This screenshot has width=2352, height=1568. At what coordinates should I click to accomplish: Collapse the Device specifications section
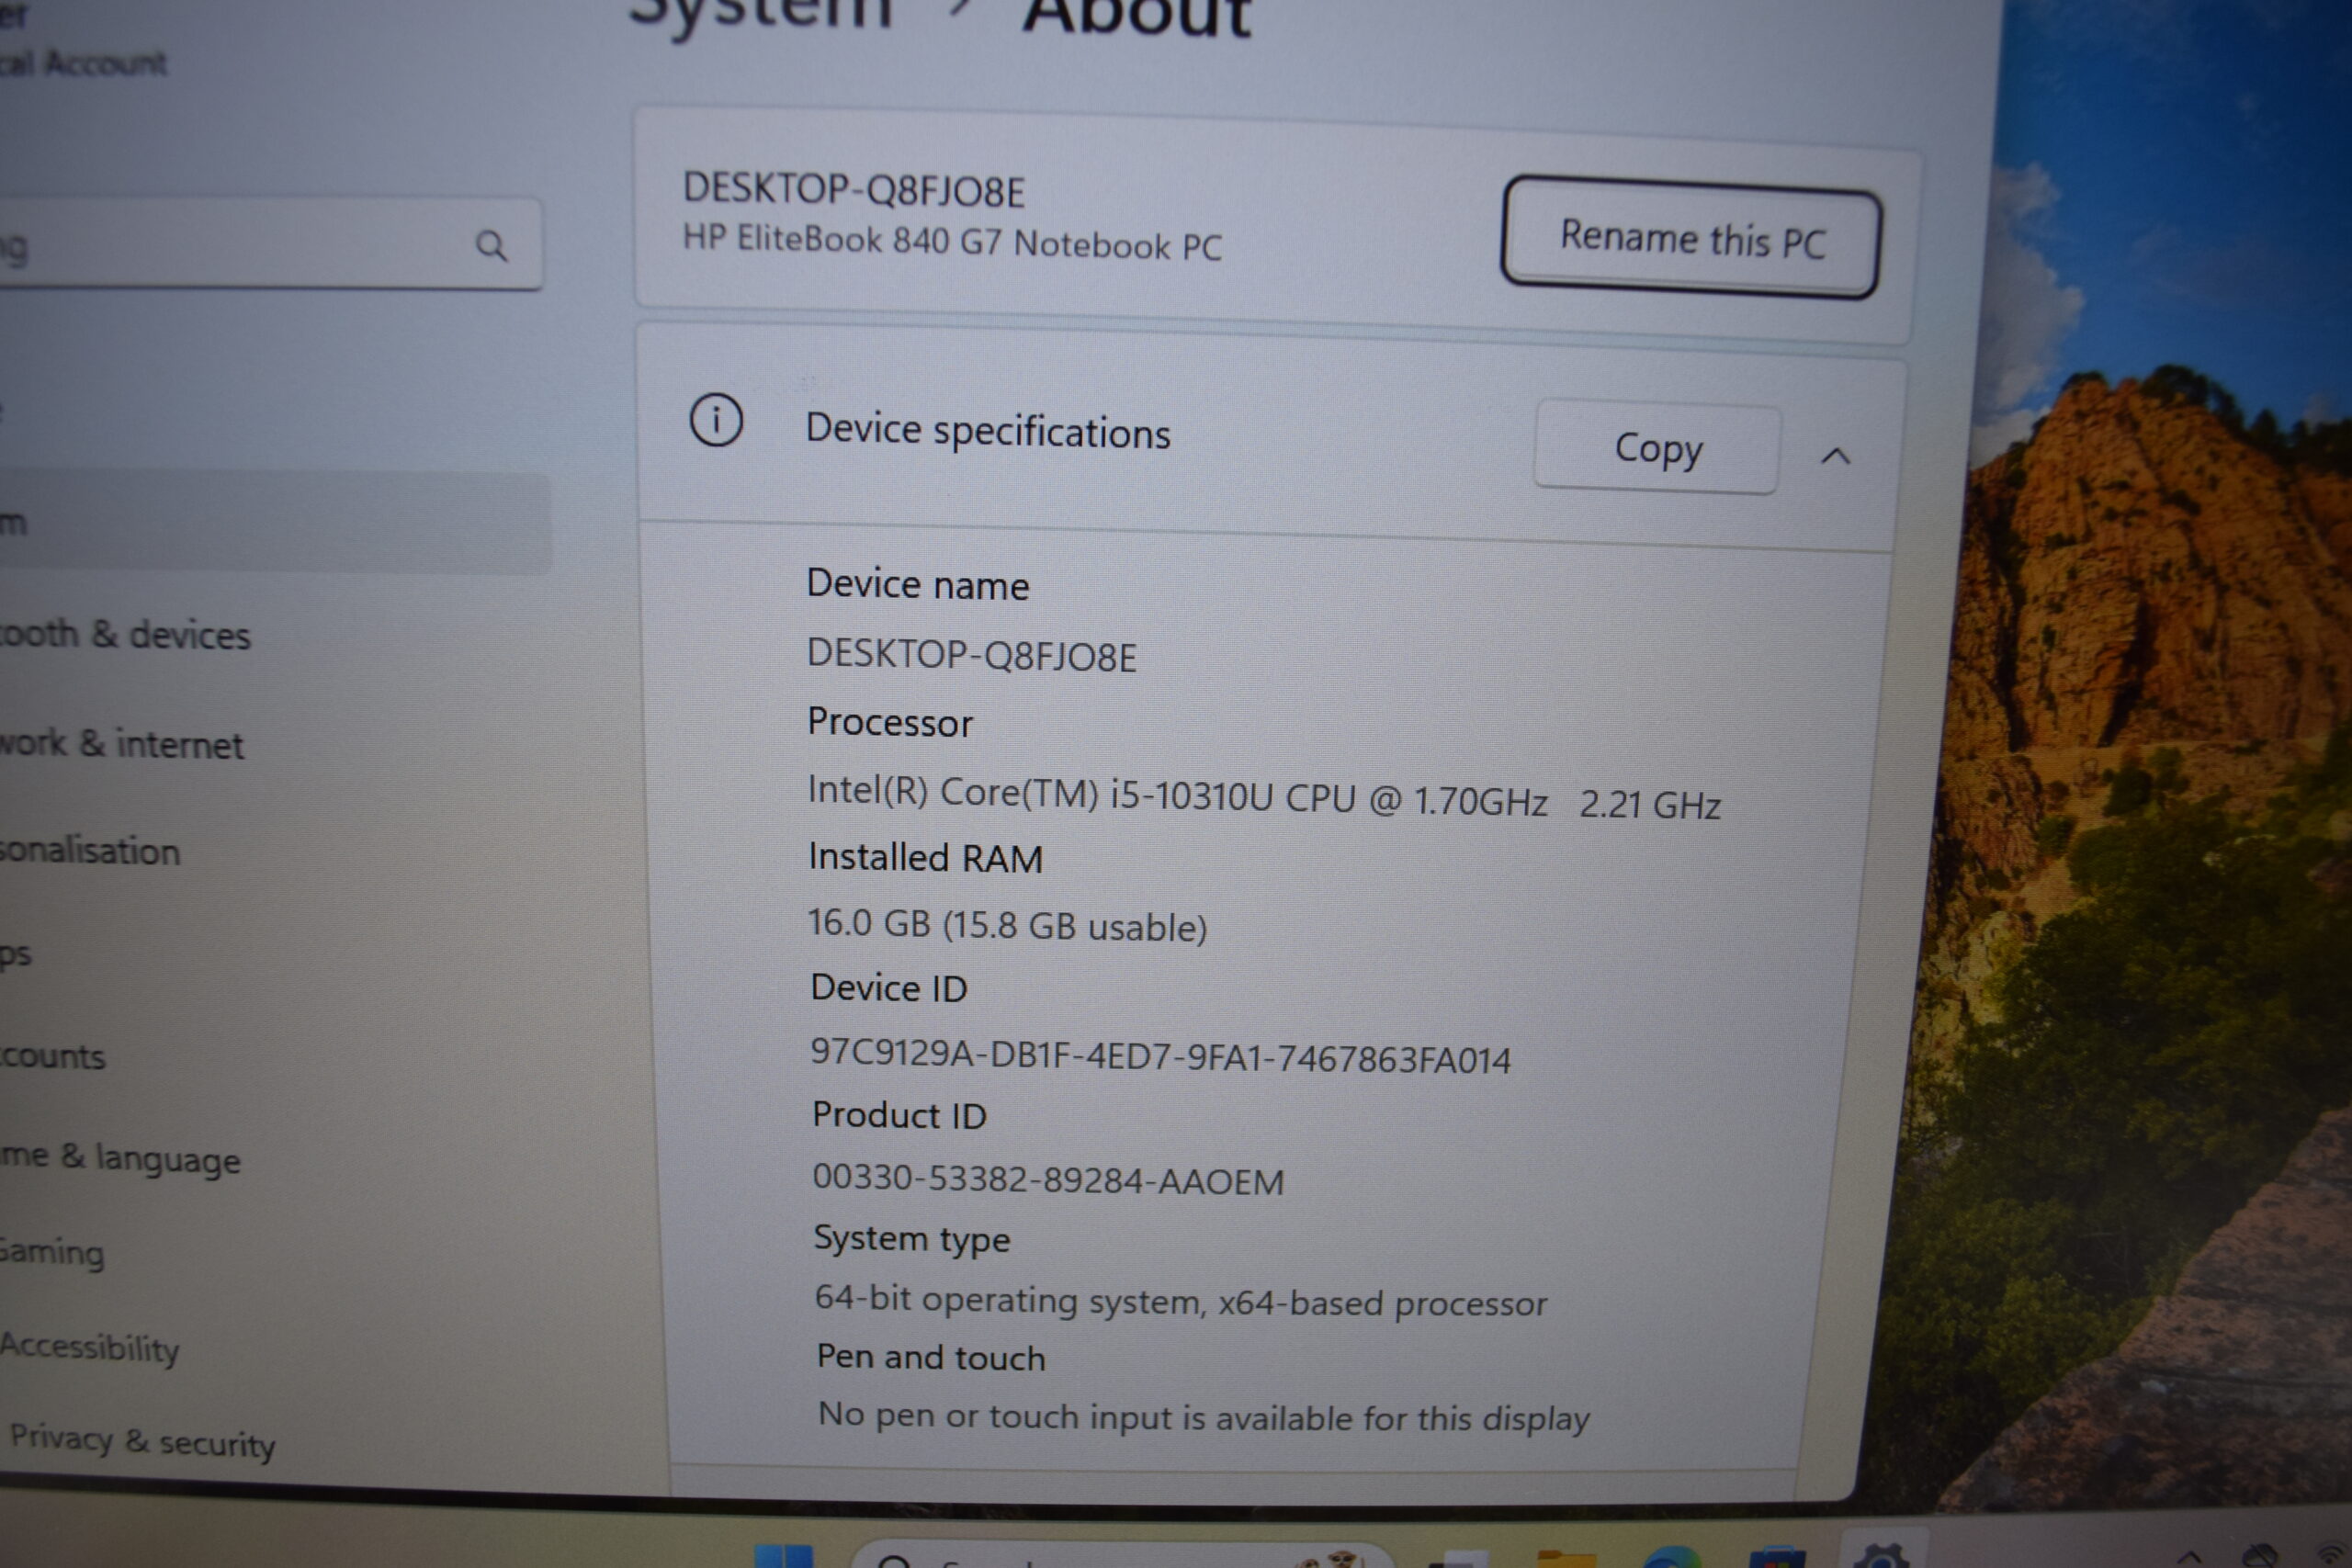pos(1836,457)
